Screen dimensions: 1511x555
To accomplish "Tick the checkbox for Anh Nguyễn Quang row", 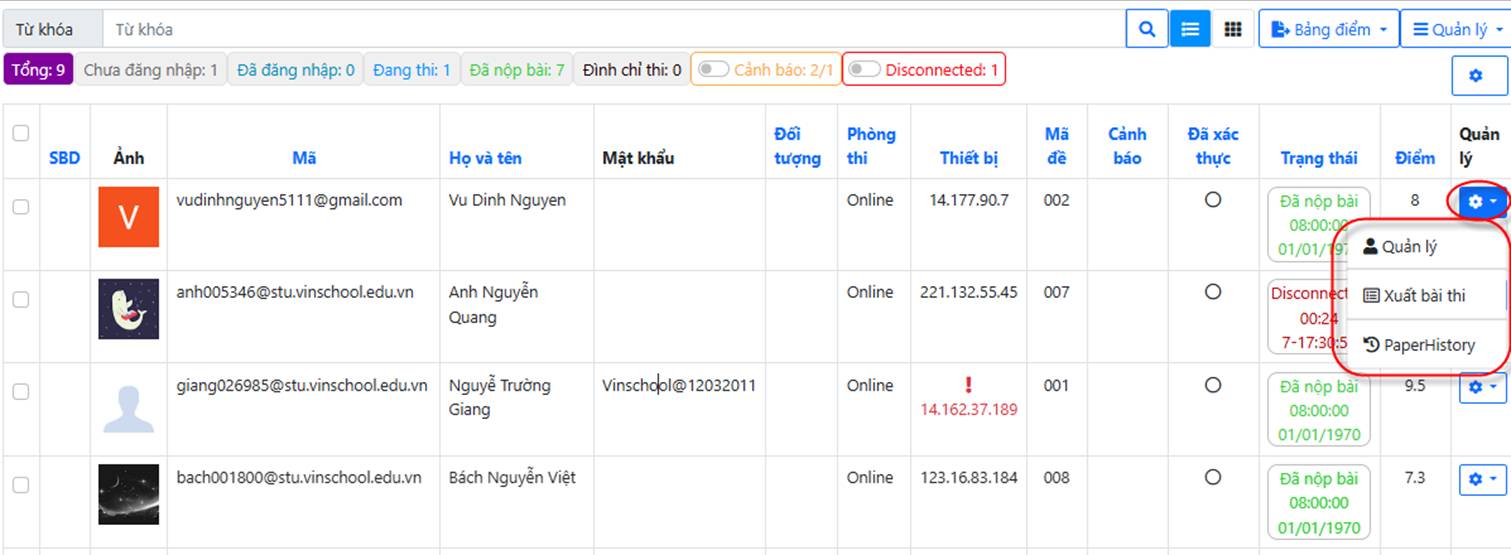I will click(21, 299).
